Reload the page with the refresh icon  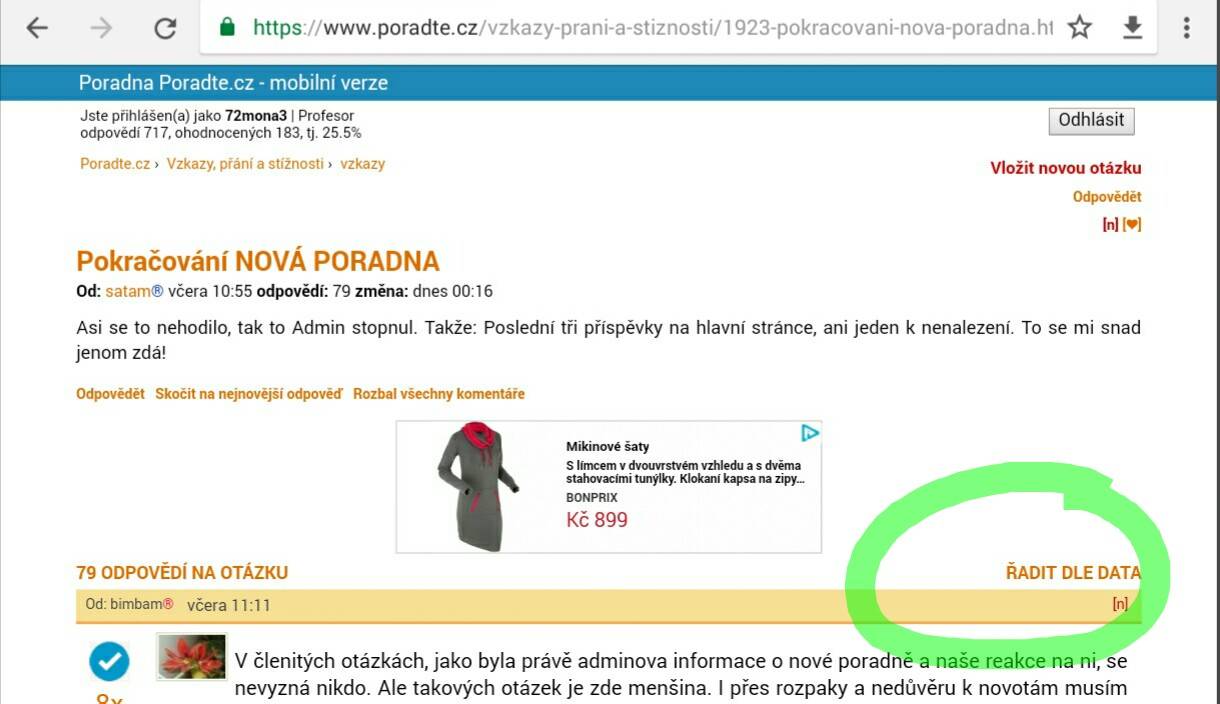(x=165, y=28)
